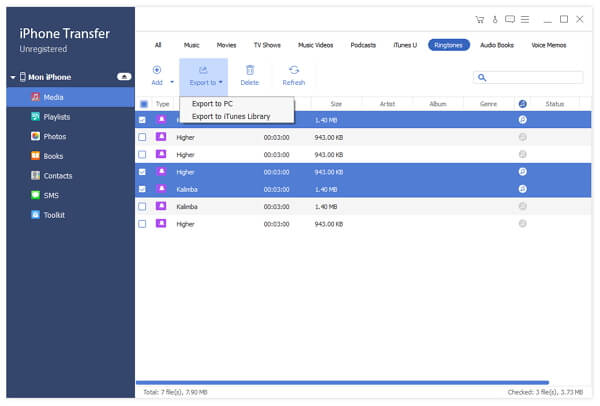Open the shopping cart purchase icon
600x406 pixels.
[x=480, y=20]
